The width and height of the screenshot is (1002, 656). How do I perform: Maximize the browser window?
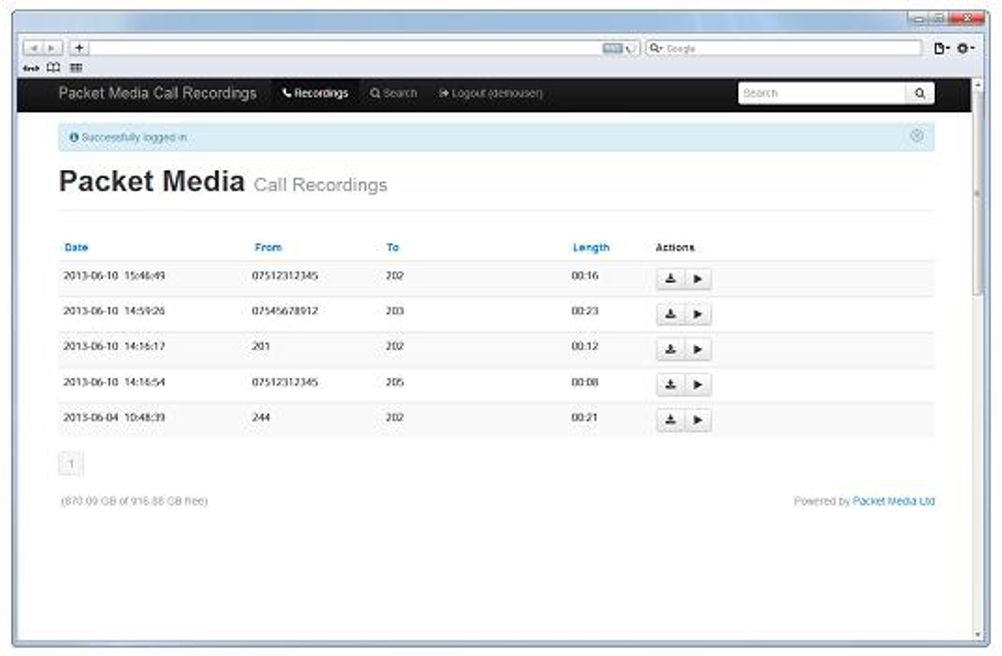pos(937,19)
